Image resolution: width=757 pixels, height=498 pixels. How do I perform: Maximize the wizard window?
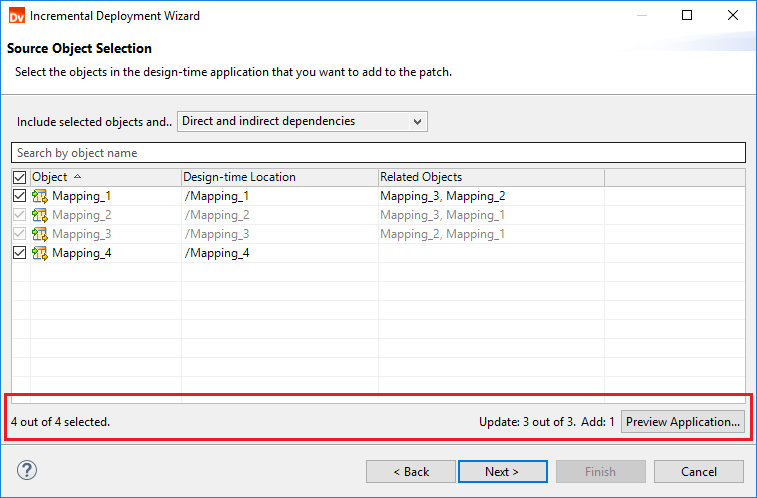(687, 15)
